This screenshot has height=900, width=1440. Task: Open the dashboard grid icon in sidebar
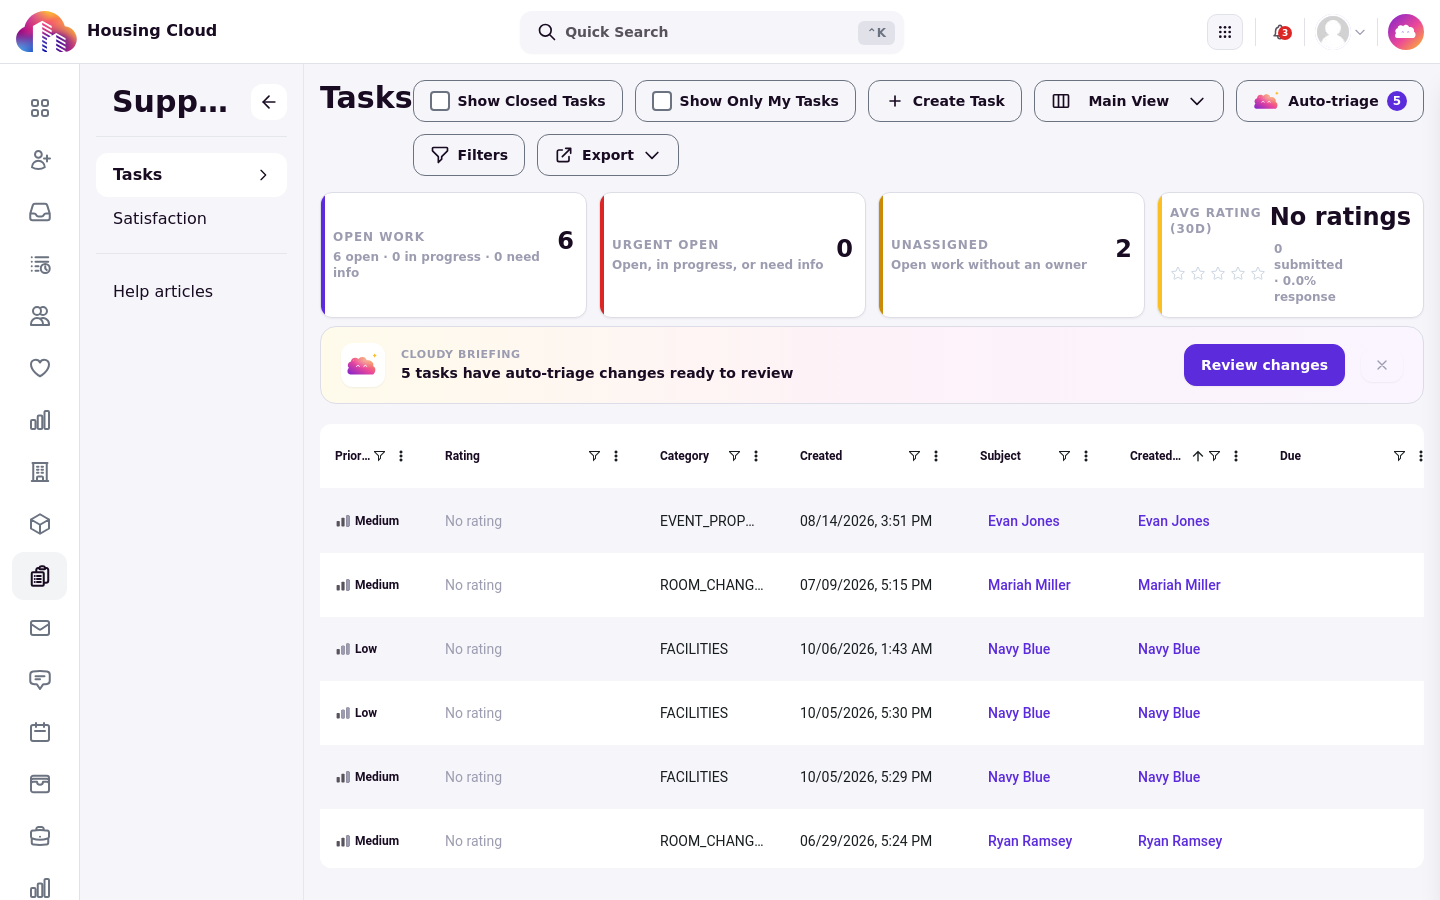pos(40,108)
